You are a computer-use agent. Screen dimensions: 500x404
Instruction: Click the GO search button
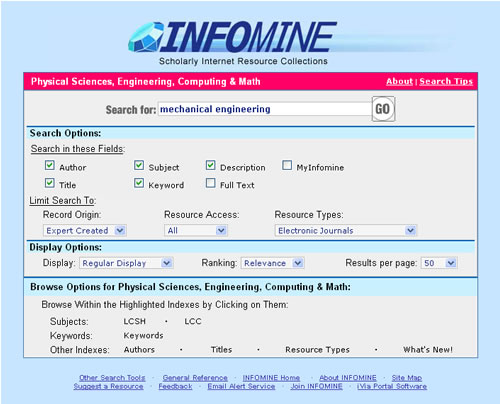click(x=383, y=109)
